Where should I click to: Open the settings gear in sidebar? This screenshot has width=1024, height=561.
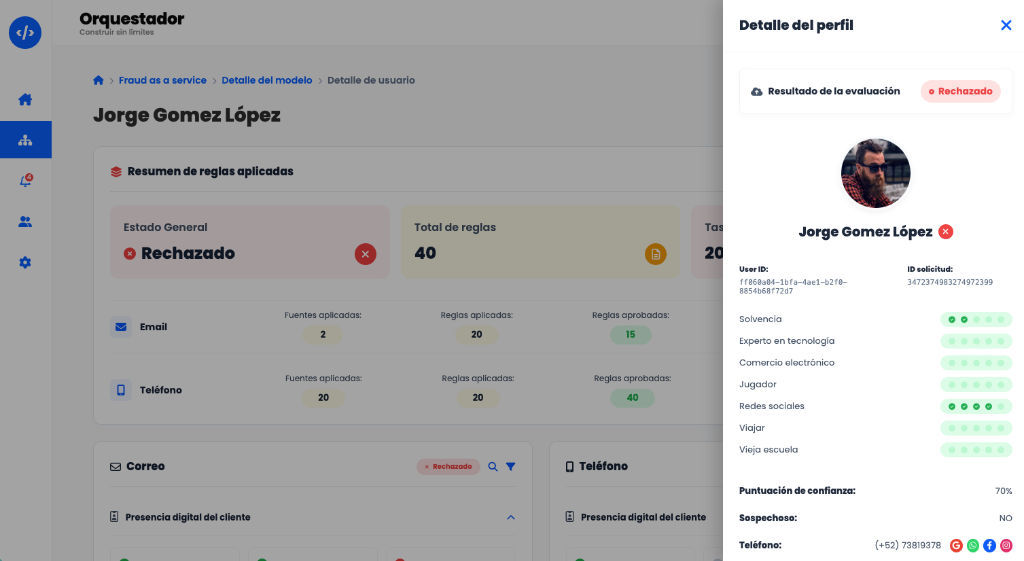point(25,263)
